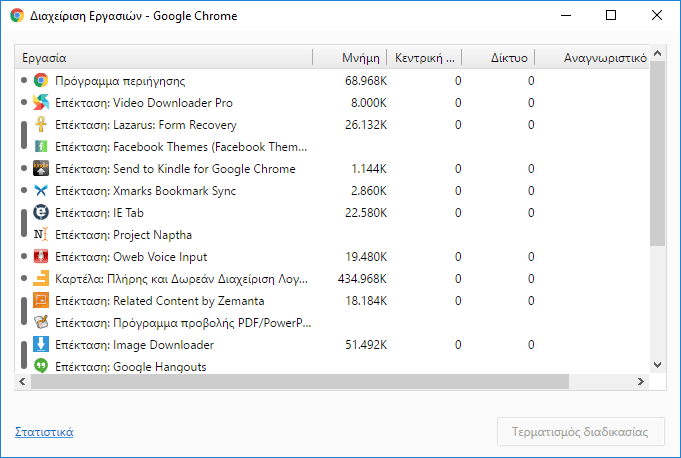This screenshot has height=458, width=681.
Task: Select the Επέκταση: Image Downloader row
Action: pos(332,344)
